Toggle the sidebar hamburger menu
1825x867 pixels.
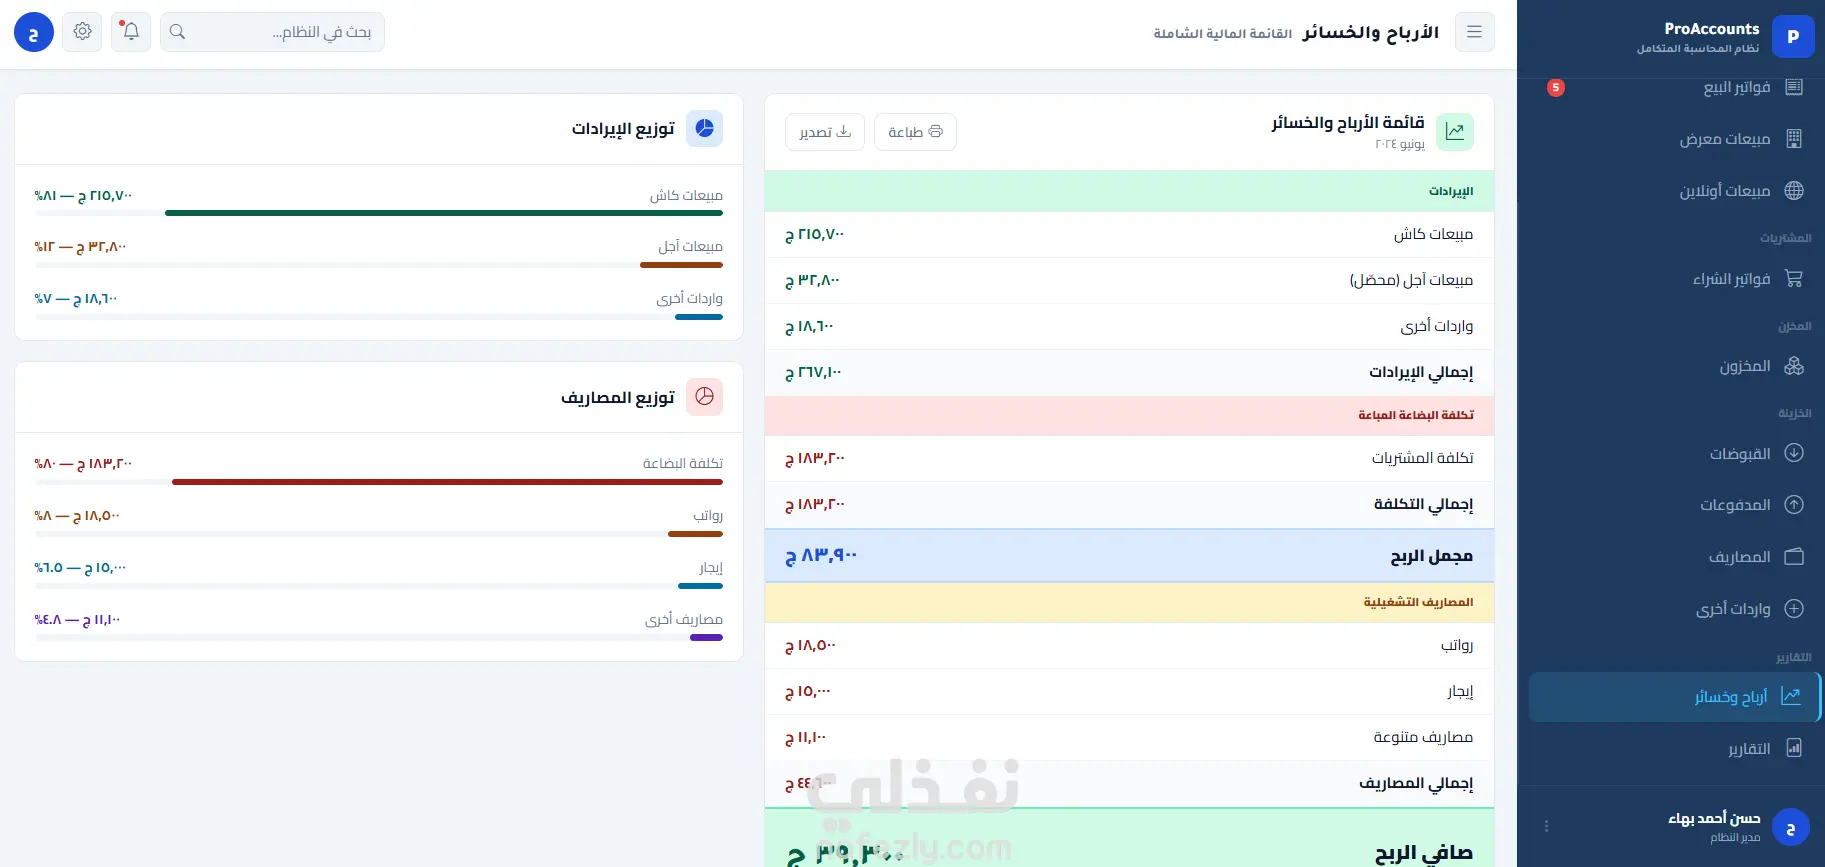[1474, 32]
